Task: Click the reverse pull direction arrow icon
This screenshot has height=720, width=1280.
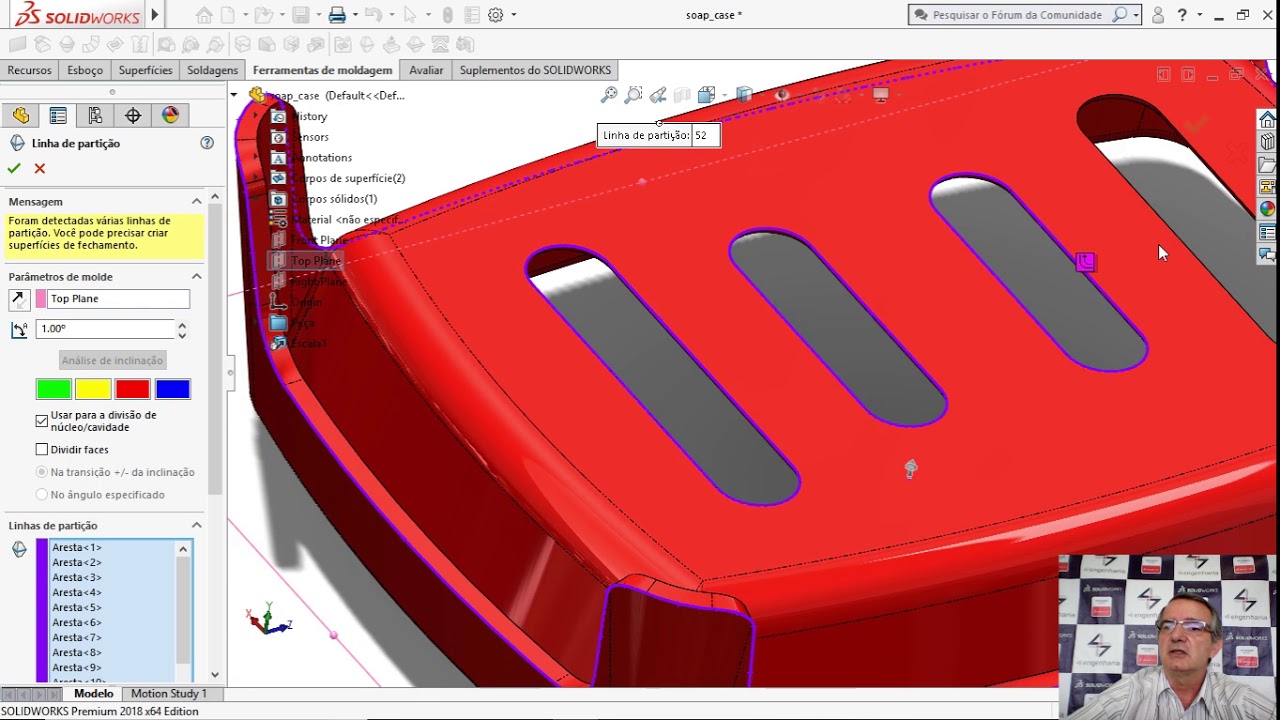Action: 19,299
